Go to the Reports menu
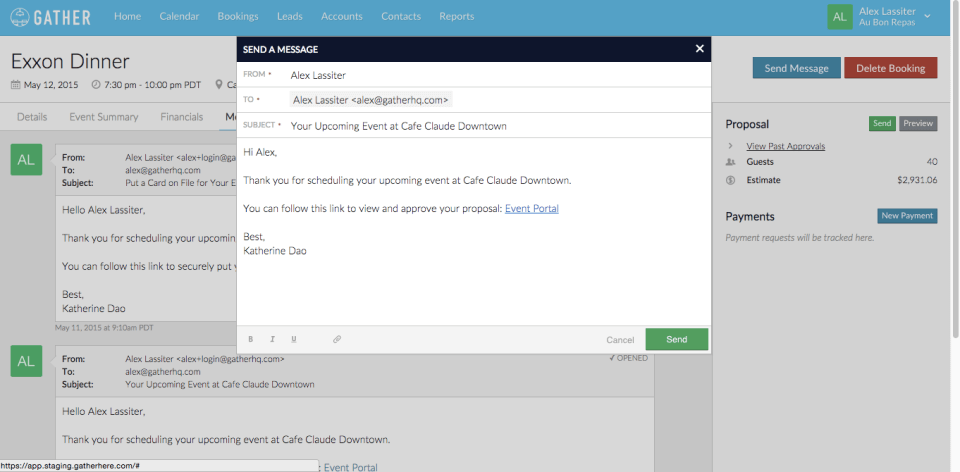 [x=457, y=17]
